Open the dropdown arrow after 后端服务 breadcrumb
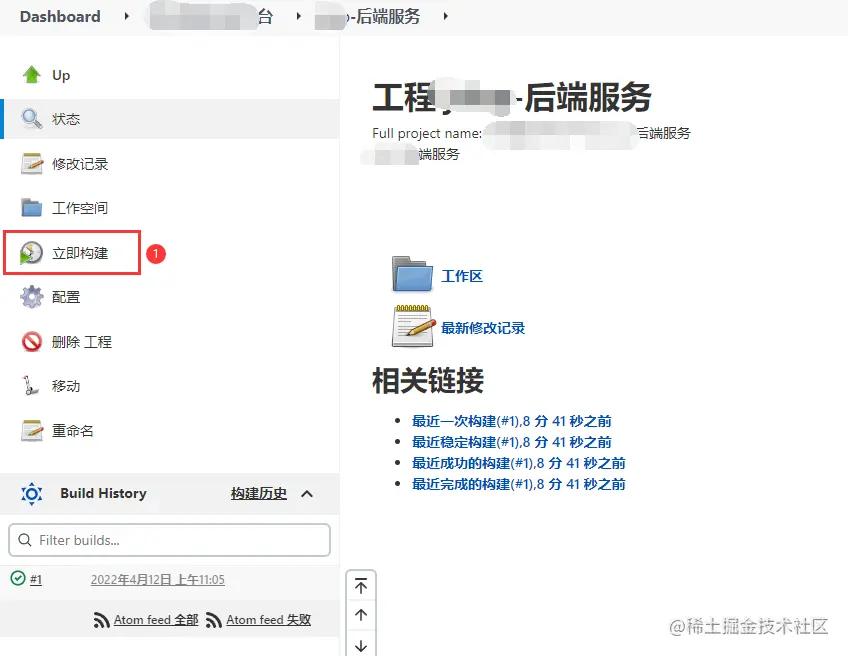Image resolution: width=848 pixels, height=656 pixels. [x=445, y=16]
